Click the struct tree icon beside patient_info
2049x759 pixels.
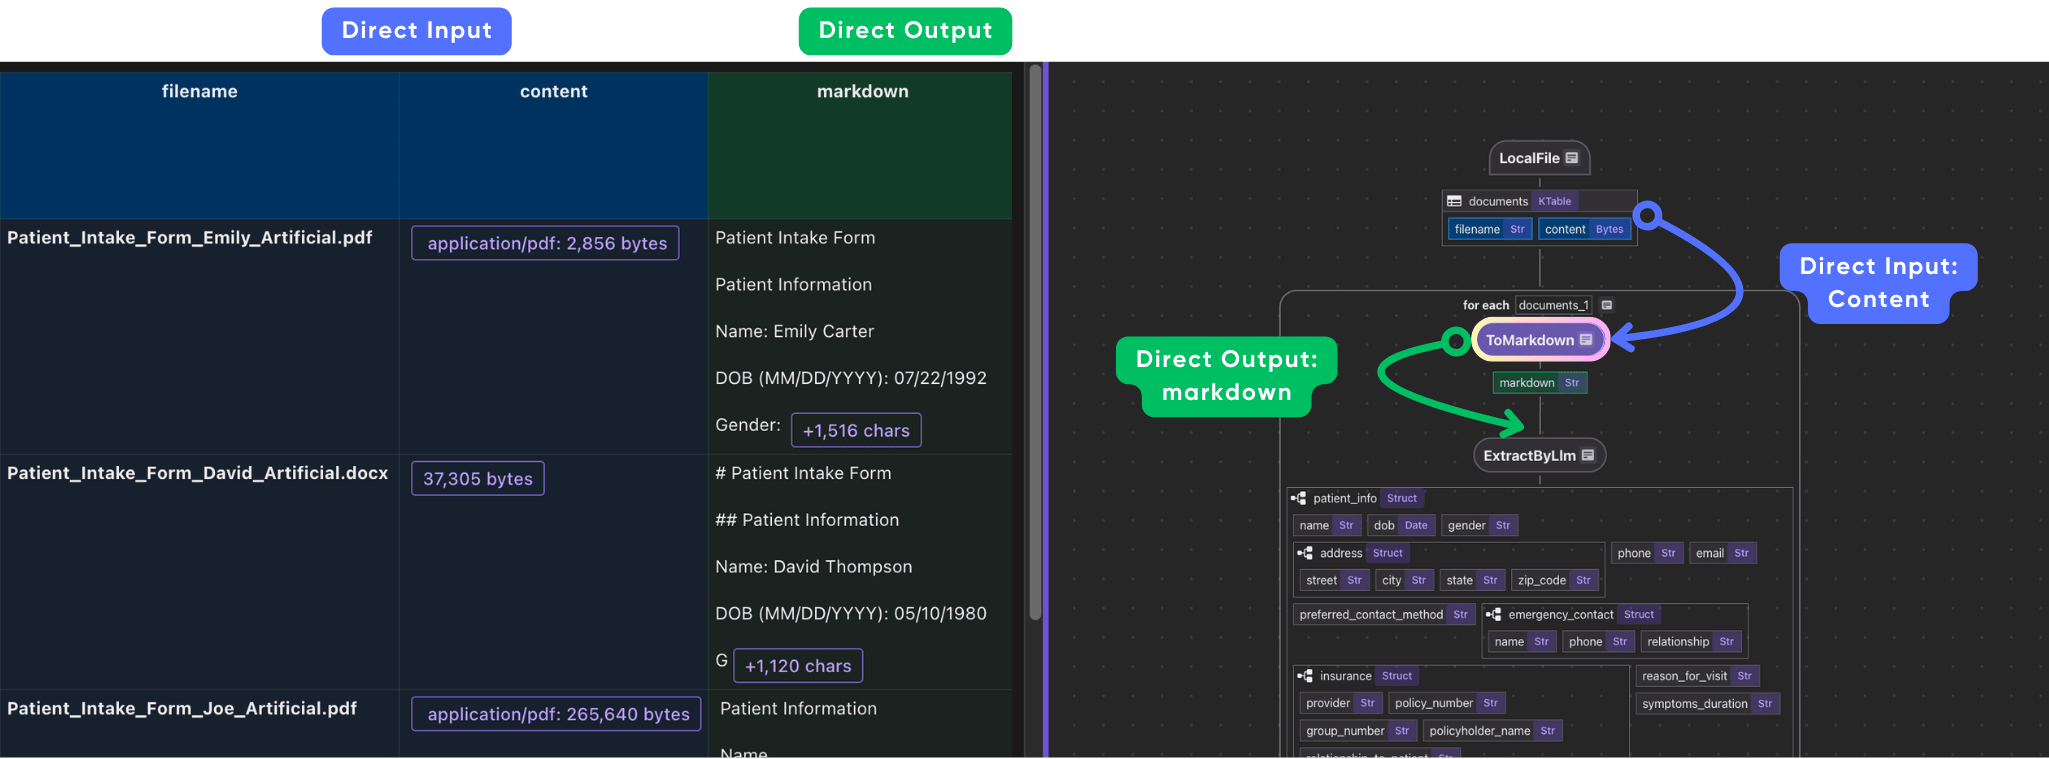[x=1299, y=498]
